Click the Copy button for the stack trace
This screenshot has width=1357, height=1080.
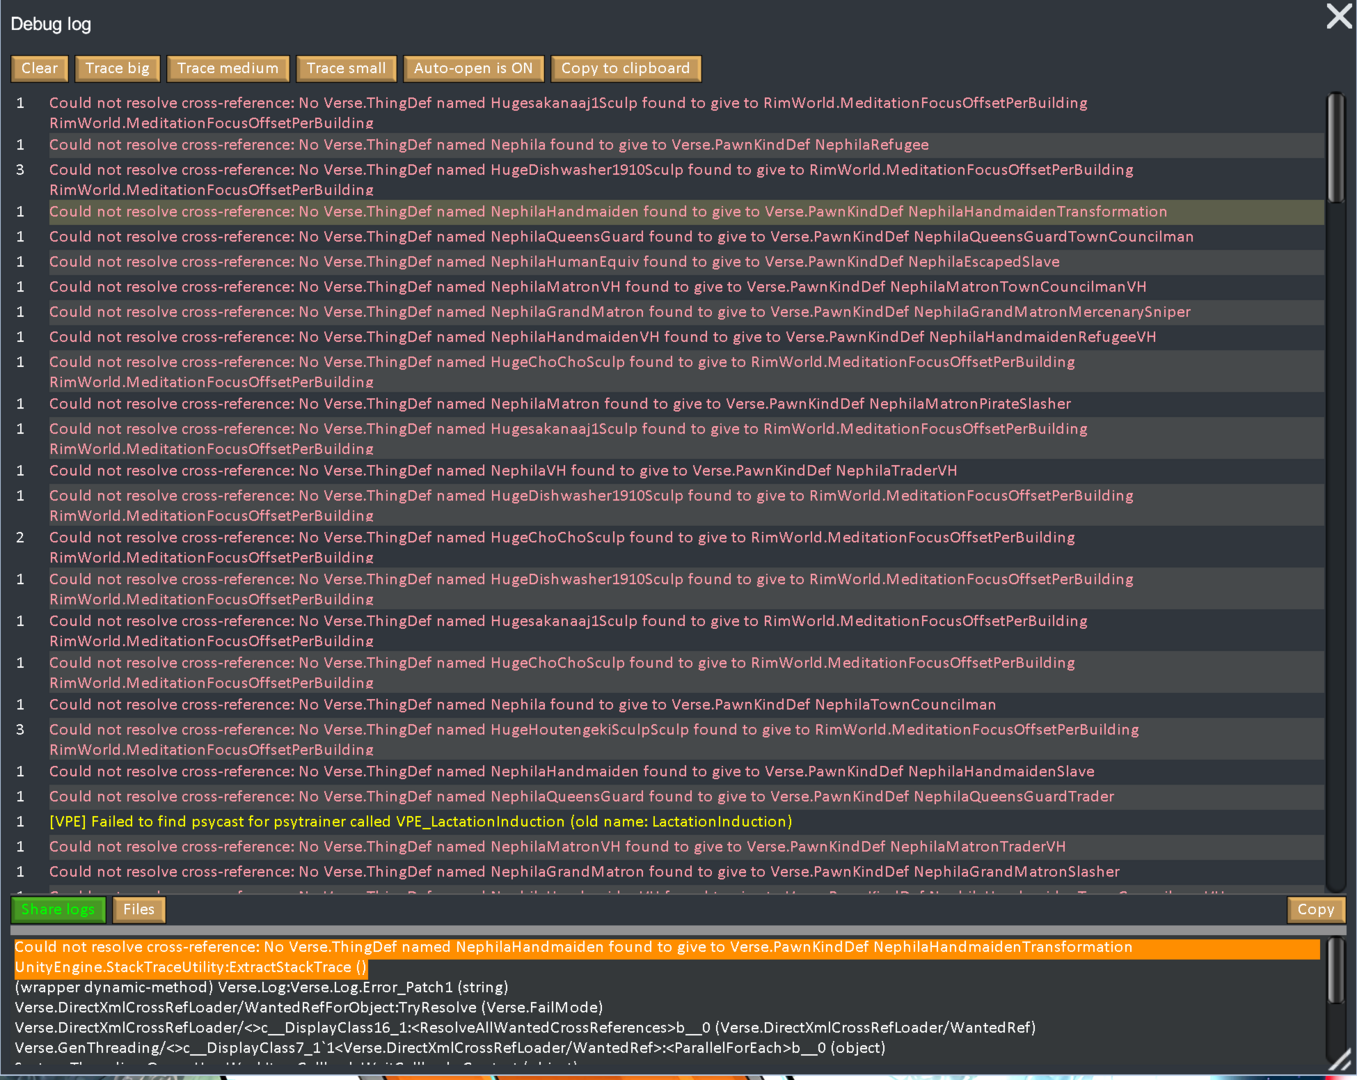(1316, 909)
